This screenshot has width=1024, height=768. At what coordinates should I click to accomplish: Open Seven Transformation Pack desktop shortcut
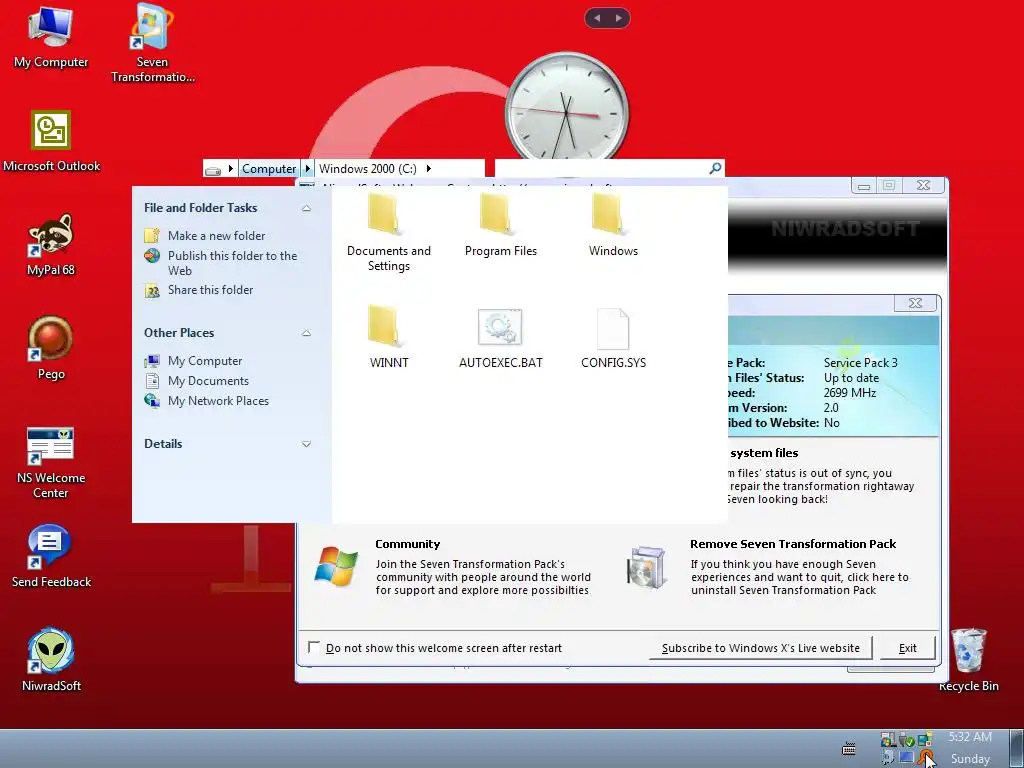(152, 43)
